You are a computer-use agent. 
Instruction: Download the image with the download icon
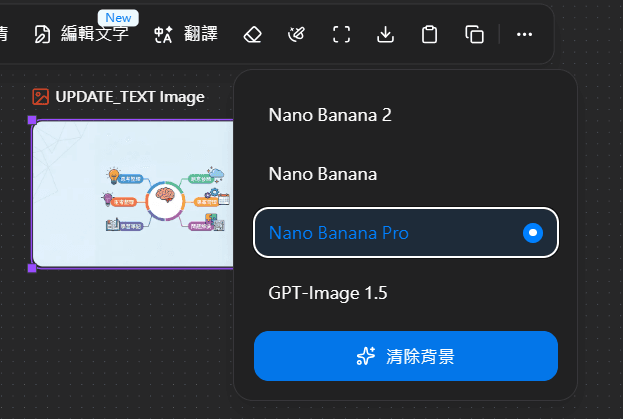[x=385, y=35]
